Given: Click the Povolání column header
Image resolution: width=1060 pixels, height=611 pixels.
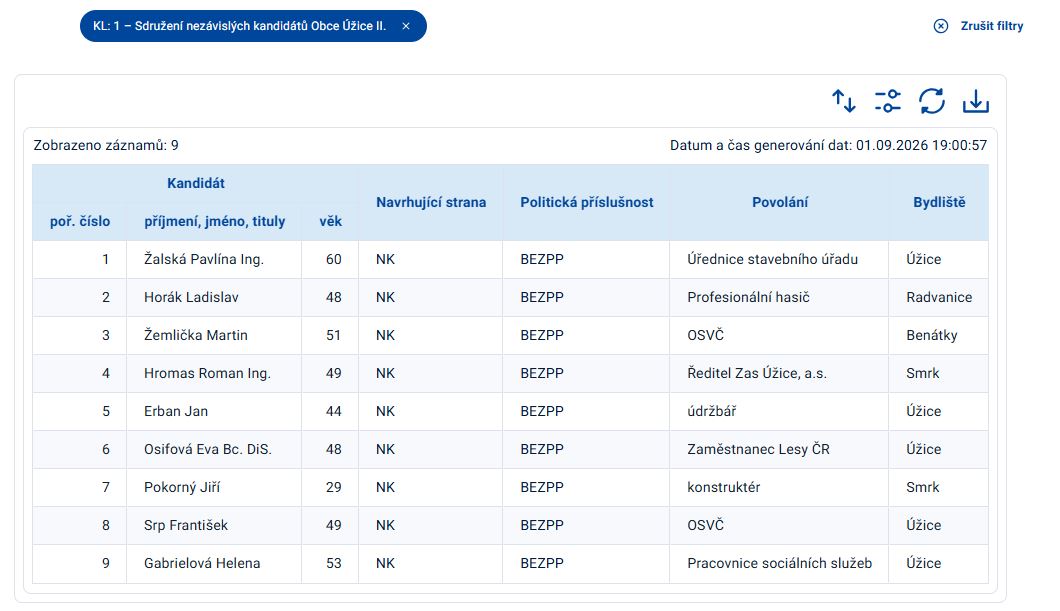Looking at the screenshot, I should click(779, 202).
